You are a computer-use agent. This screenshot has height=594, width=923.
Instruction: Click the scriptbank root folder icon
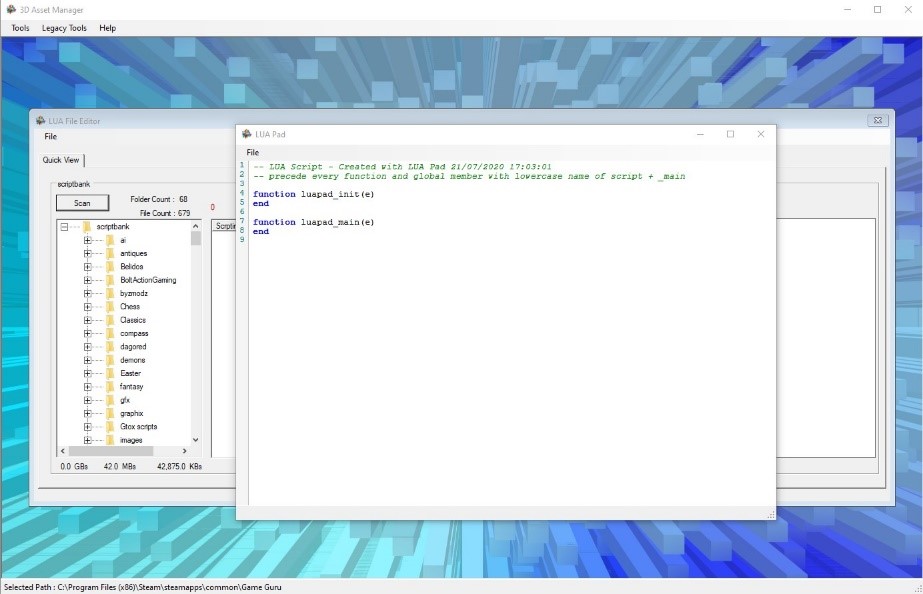click(87, 227)
